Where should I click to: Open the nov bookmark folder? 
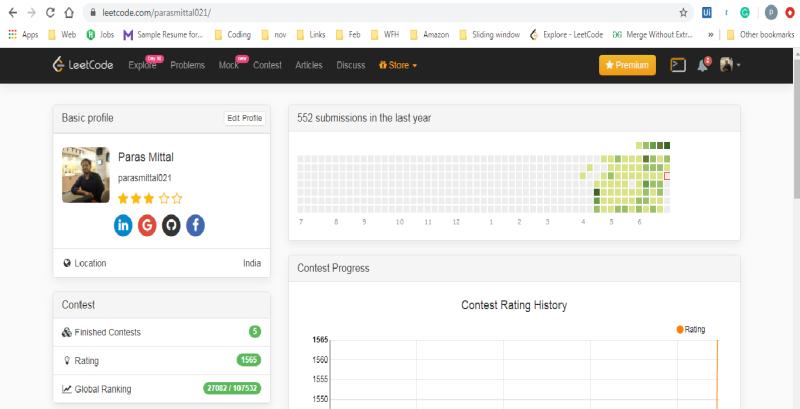(273, 35)
